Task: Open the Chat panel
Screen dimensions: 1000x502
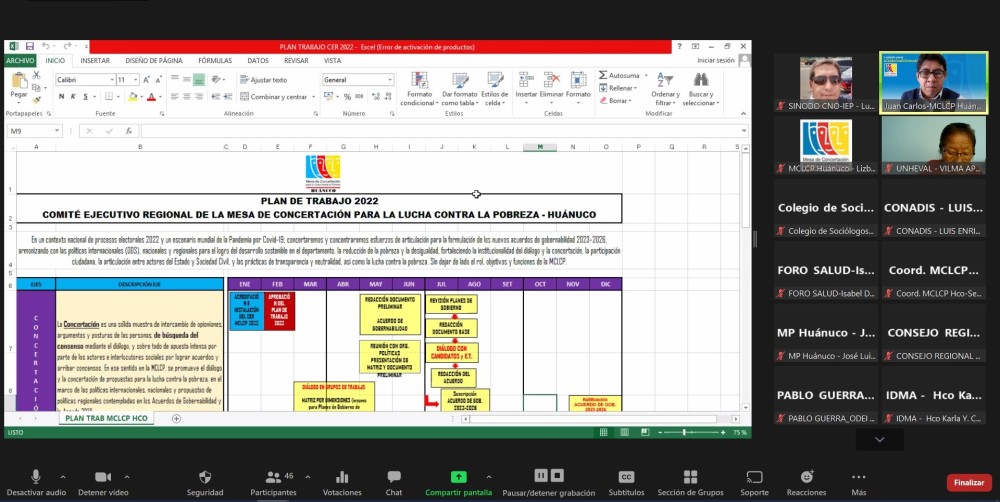Action: click(x=394, y=478)
